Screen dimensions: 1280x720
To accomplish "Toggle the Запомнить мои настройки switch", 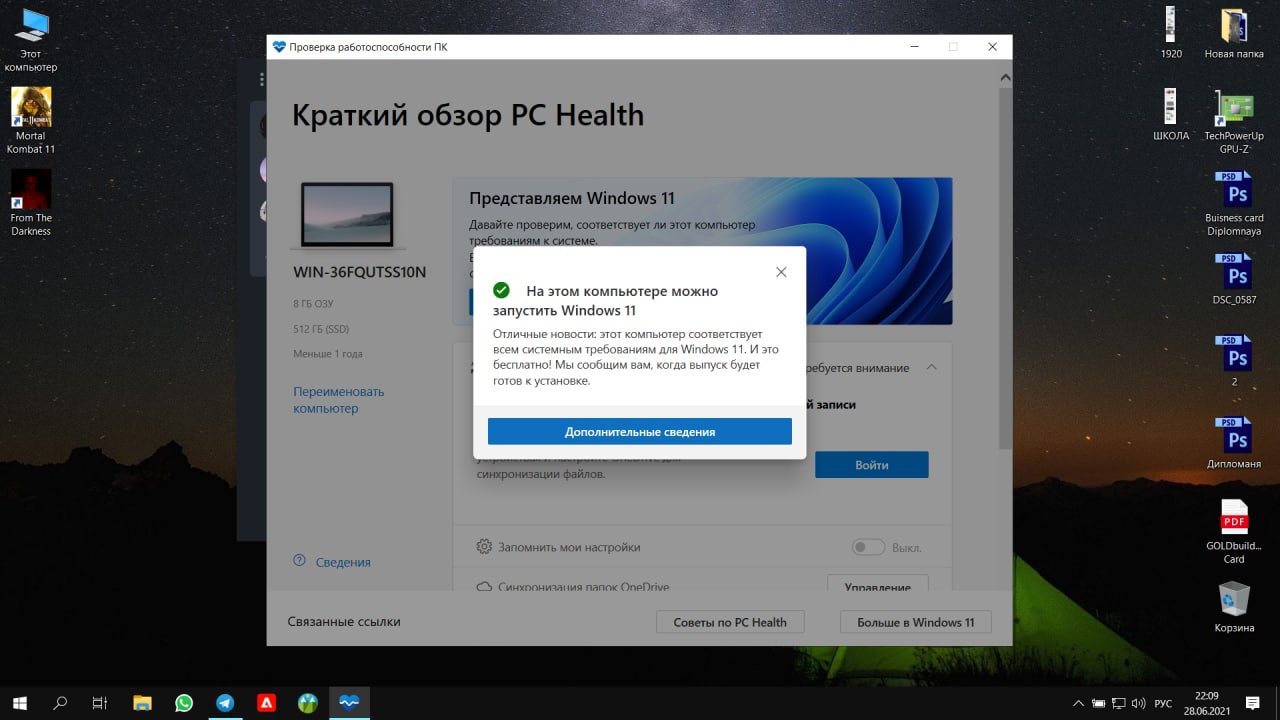I will [x=868, y=547].
